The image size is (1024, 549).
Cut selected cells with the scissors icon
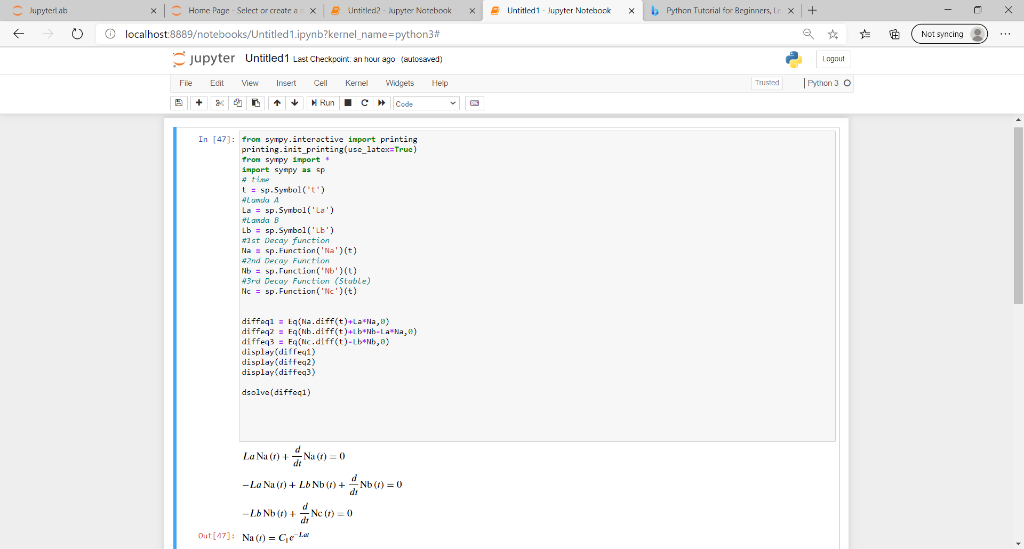(x=219, y=103)
